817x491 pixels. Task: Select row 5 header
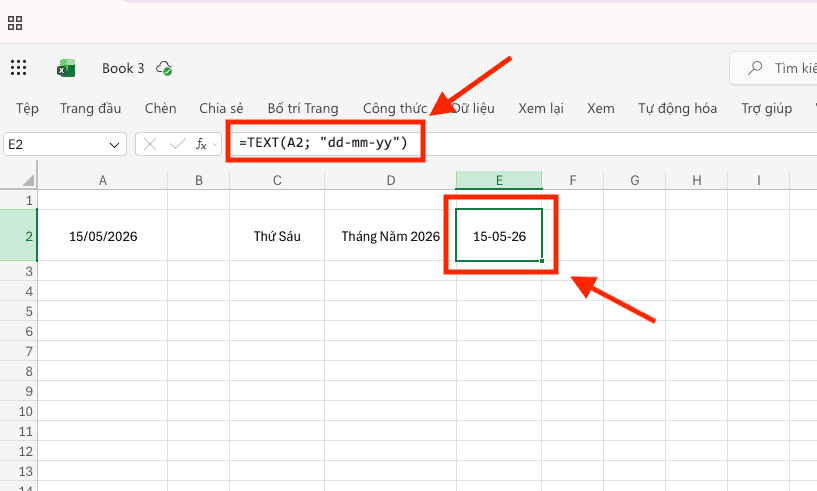19,311
